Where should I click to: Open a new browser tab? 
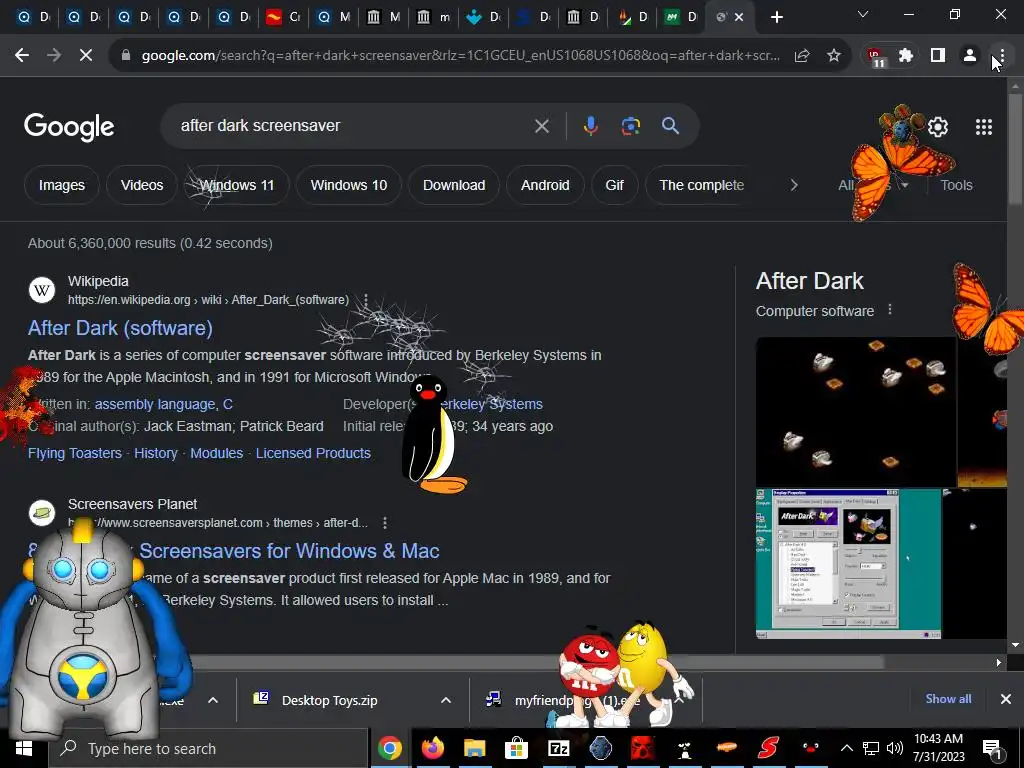[776, 17]
